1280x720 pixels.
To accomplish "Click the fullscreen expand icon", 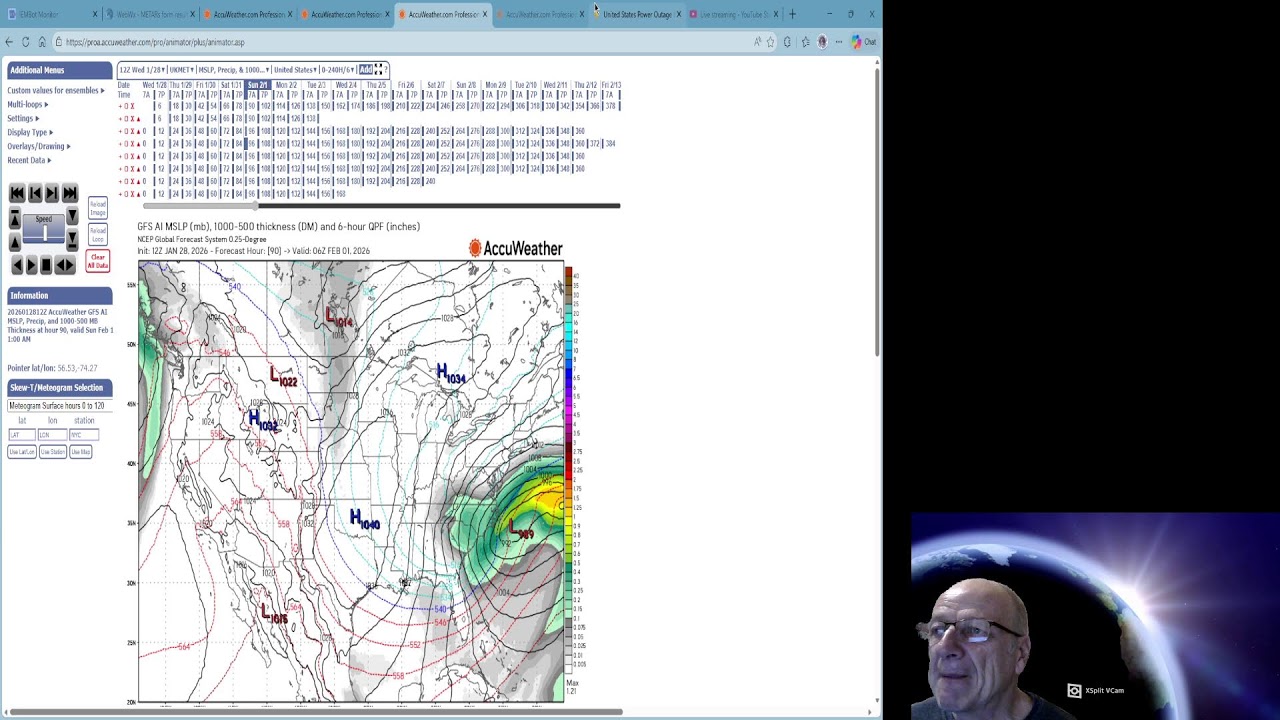I will coord(378,70).
